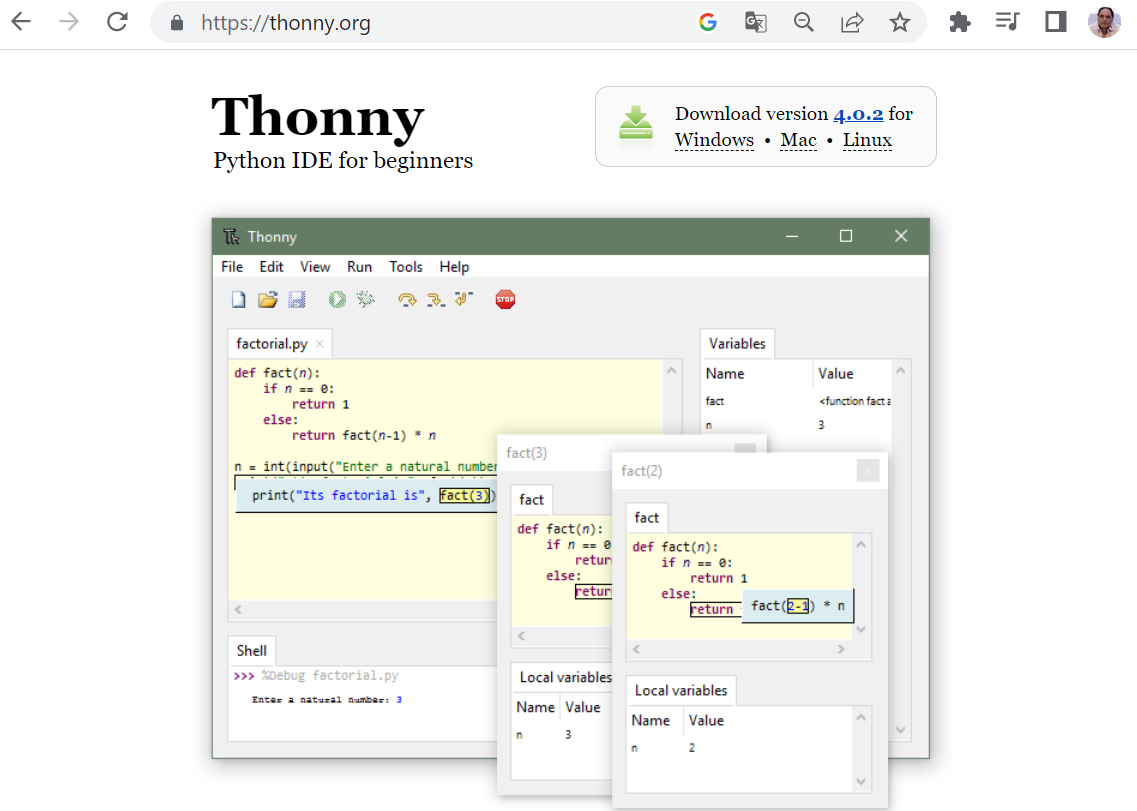Open the File menu in Thonny
This screenshot has height=811, width=1137.
[x=232, y=267]
